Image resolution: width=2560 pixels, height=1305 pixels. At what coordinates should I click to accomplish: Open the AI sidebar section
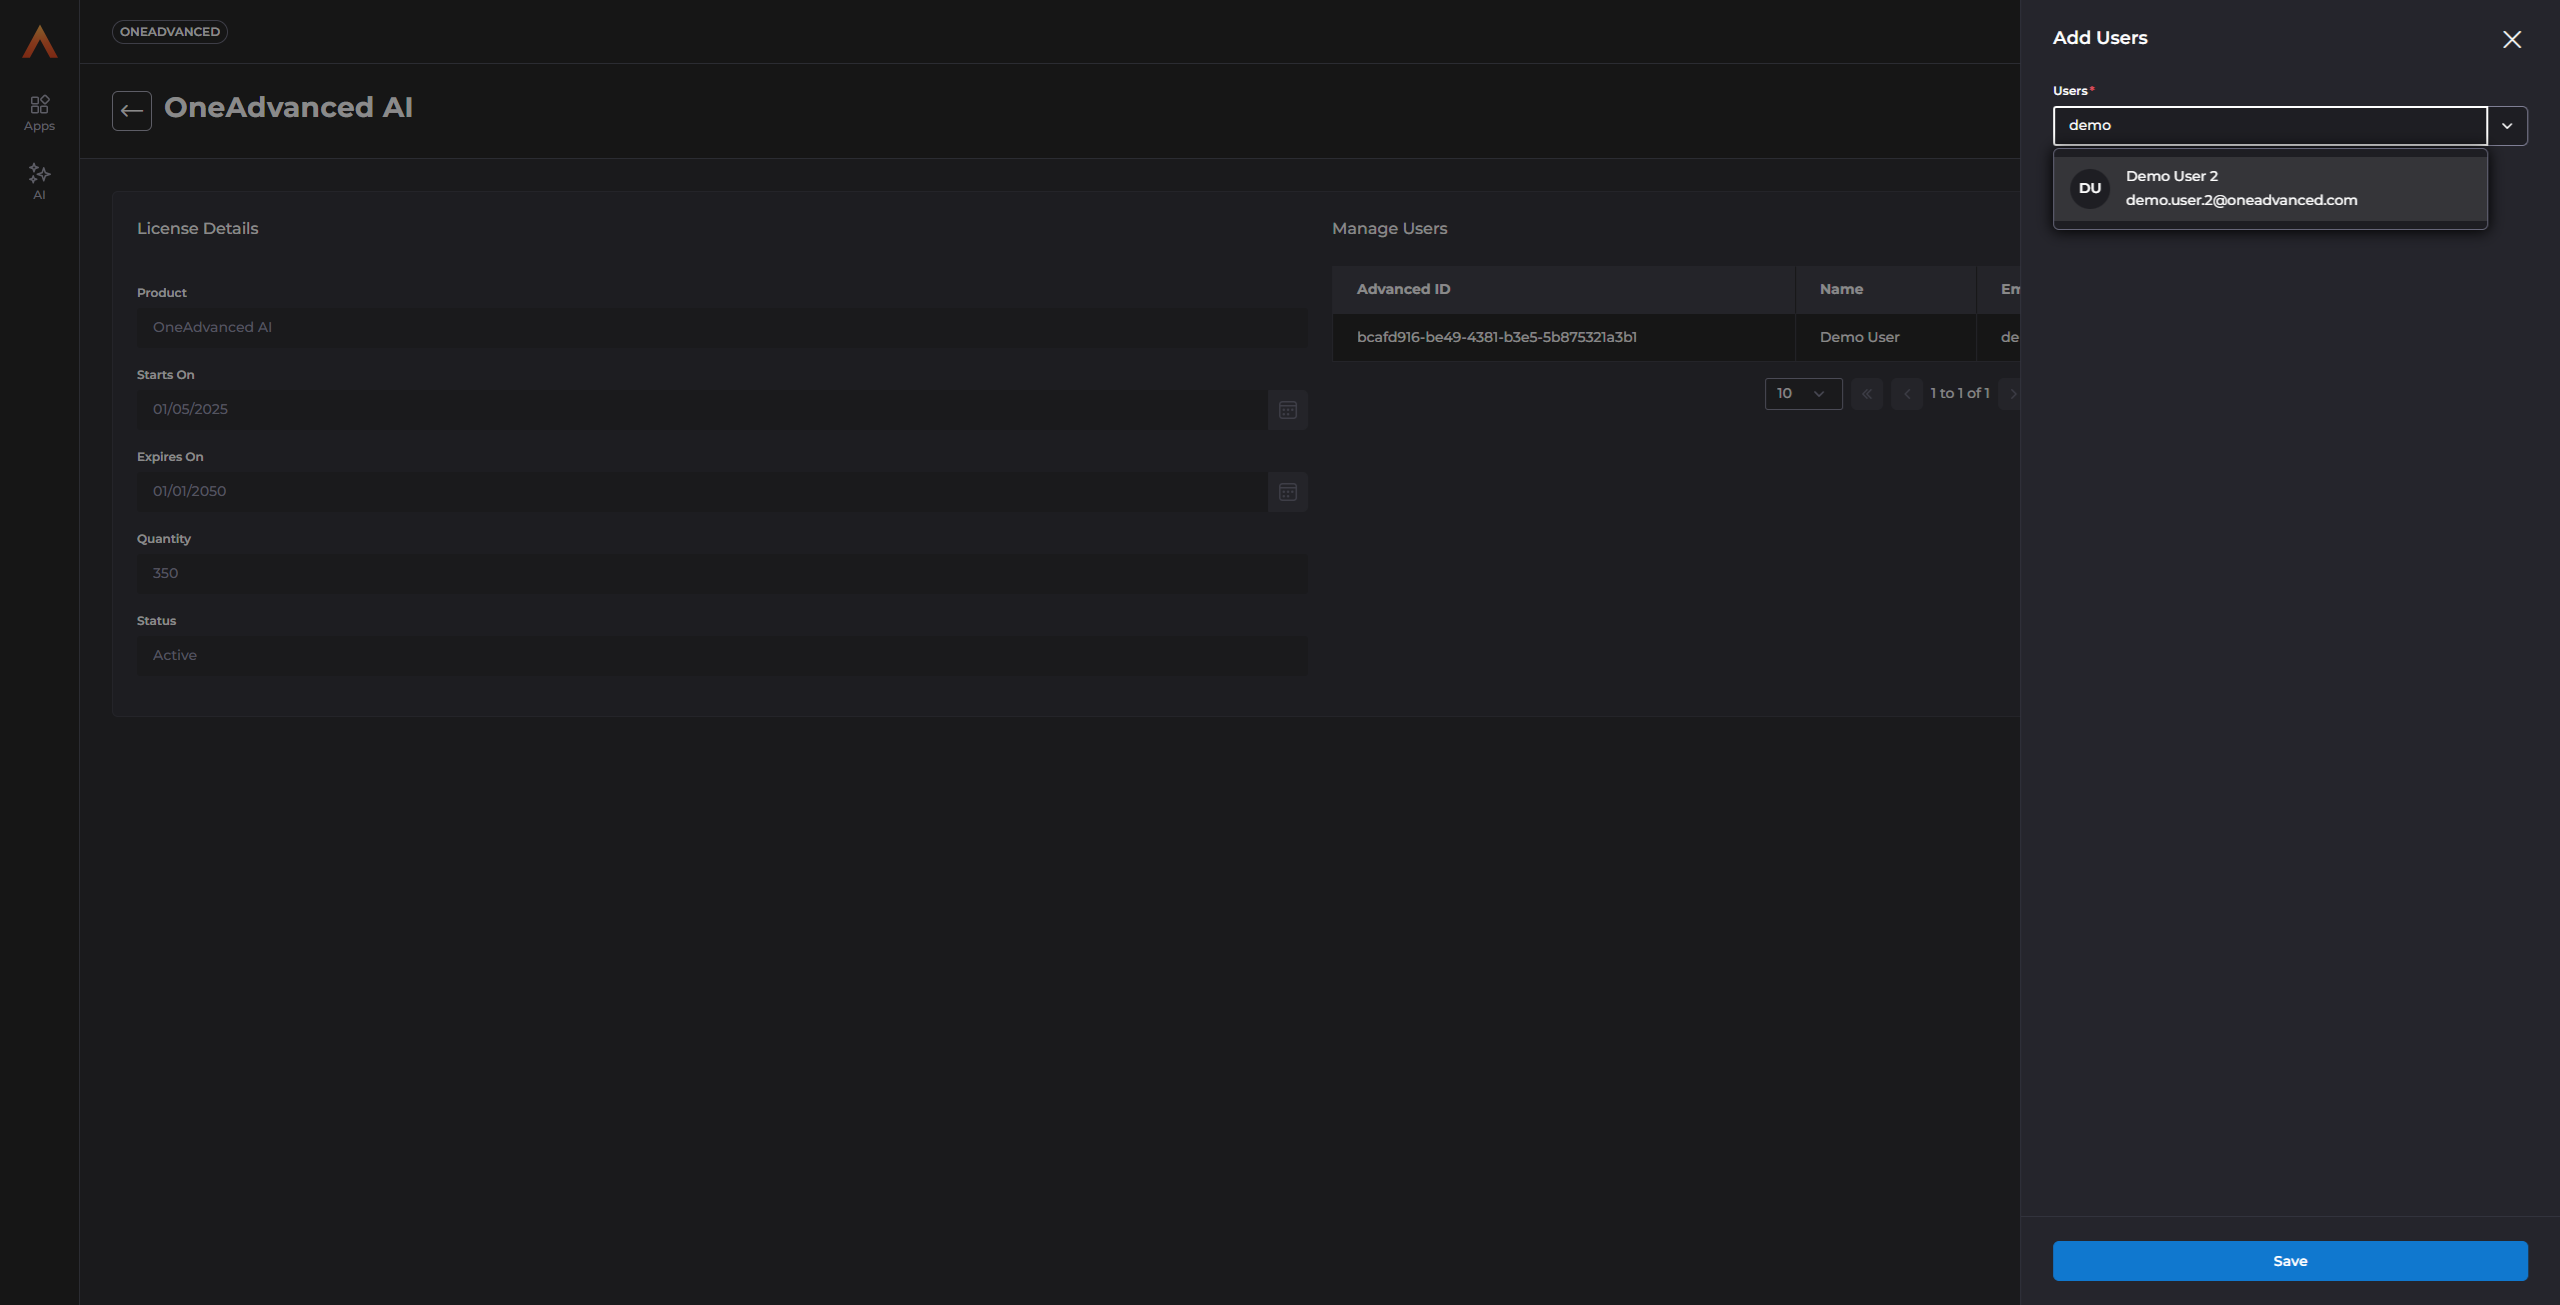coord(39,182)
